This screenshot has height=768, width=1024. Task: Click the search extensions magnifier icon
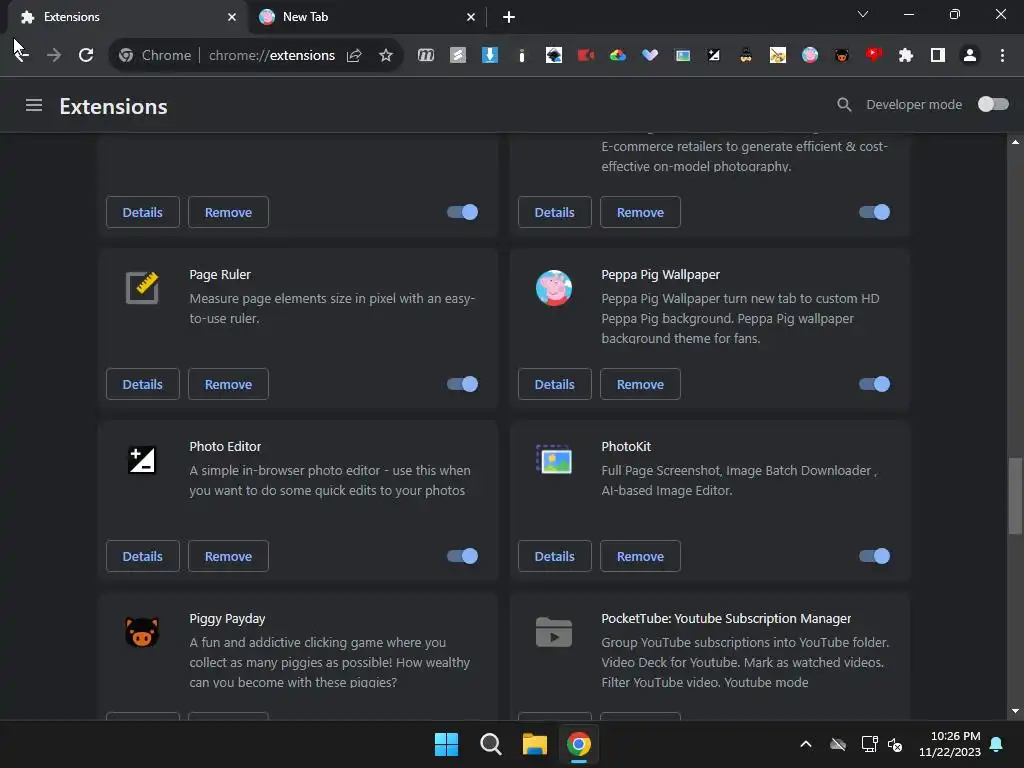coord(844,104)
